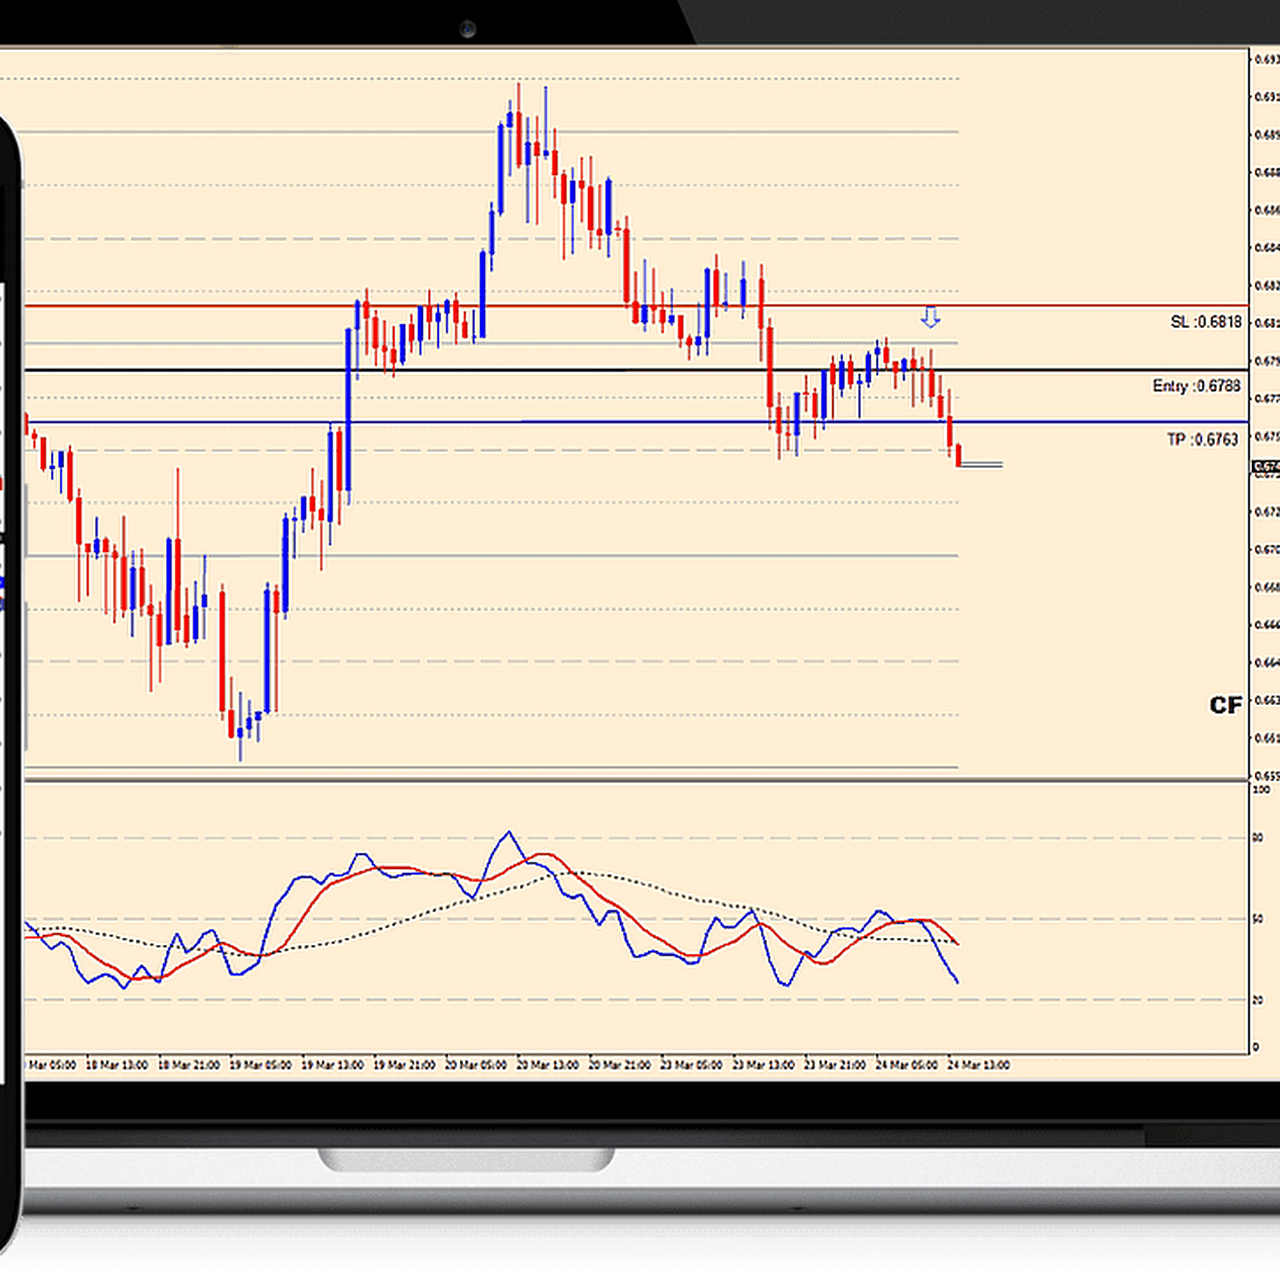Click the 23 Mar 21:00 time label
The image size is (1280, 1280).
pyautogui.click(x=836, y=1065)
